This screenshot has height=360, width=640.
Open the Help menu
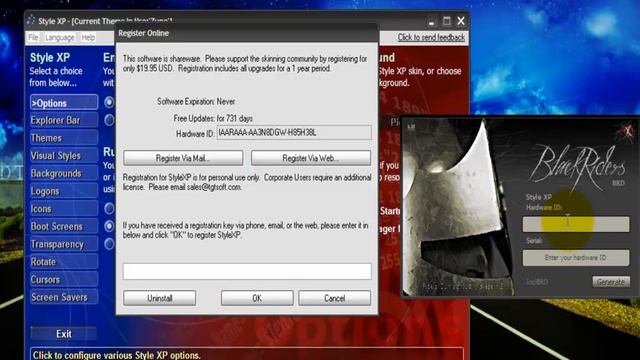pos(88,38)
